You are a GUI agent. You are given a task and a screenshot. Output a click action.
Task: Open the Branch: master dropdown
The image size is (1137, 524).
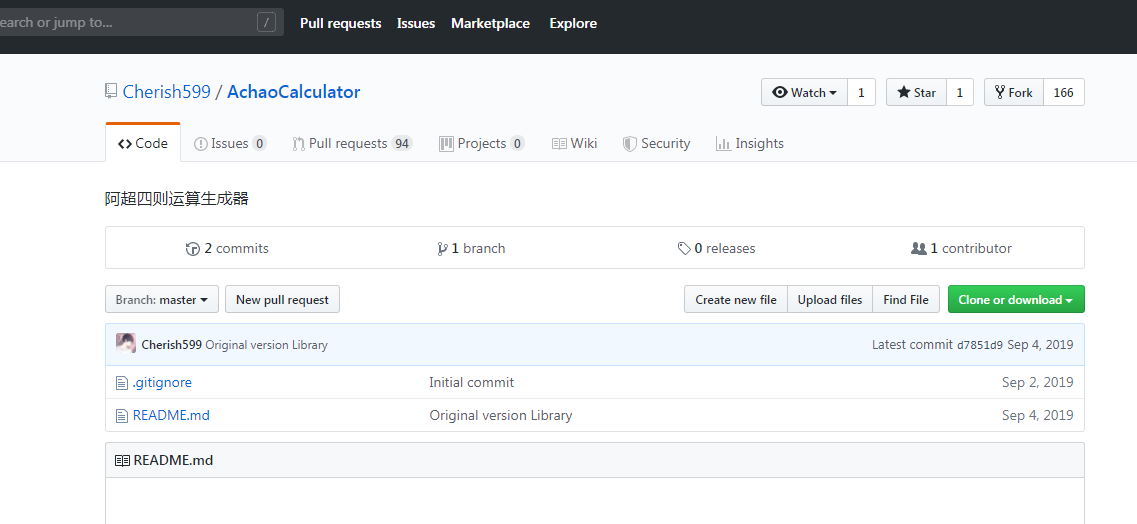[162, 299]
